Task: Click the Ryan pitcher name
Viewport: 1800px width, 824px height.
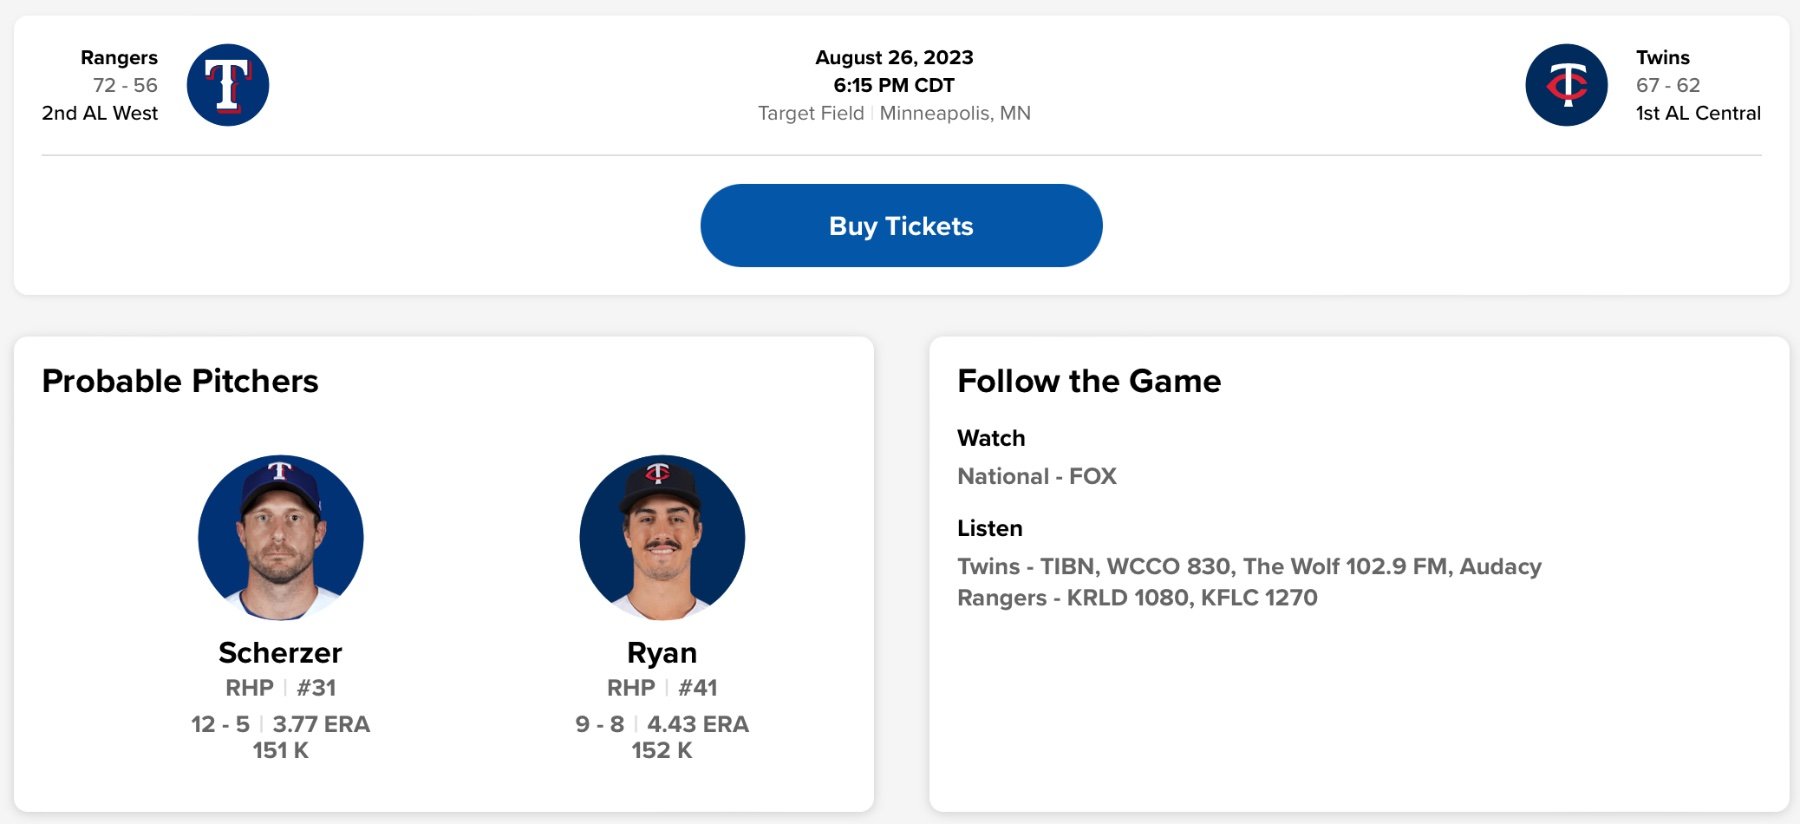Action: [662, 653]
